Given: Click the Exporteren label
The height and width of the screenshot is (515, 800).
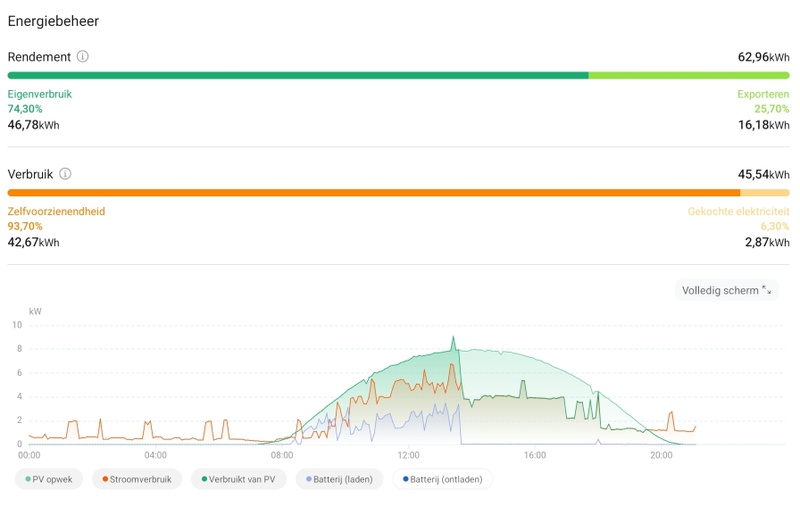Looking at the screenshot, I should [x=763, y=94].
